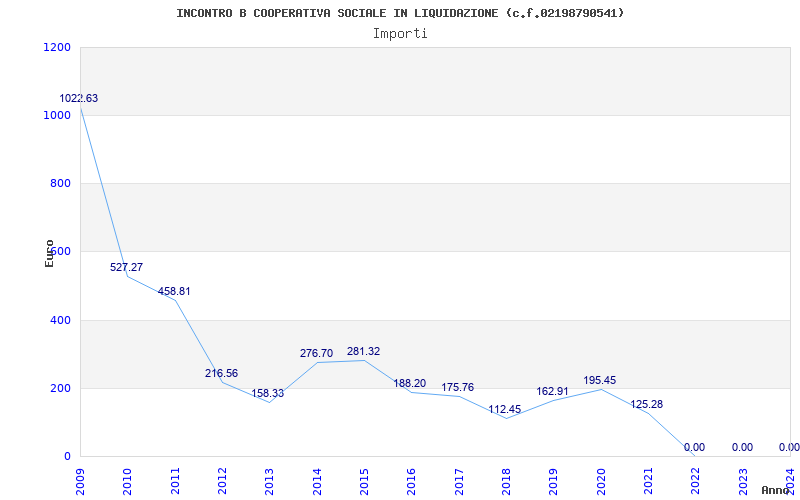This screenshot has width=800, height=500.
Task: Click the y-axis tick label 0
Action: tap(67, 456)
